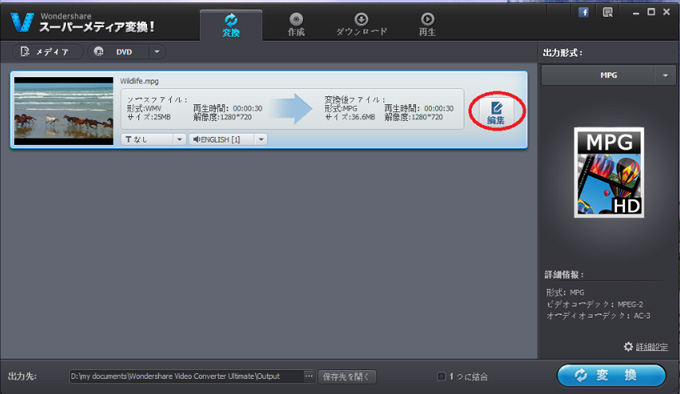Click the 形式:WMV source format text
680x394 pixels.
144,108
